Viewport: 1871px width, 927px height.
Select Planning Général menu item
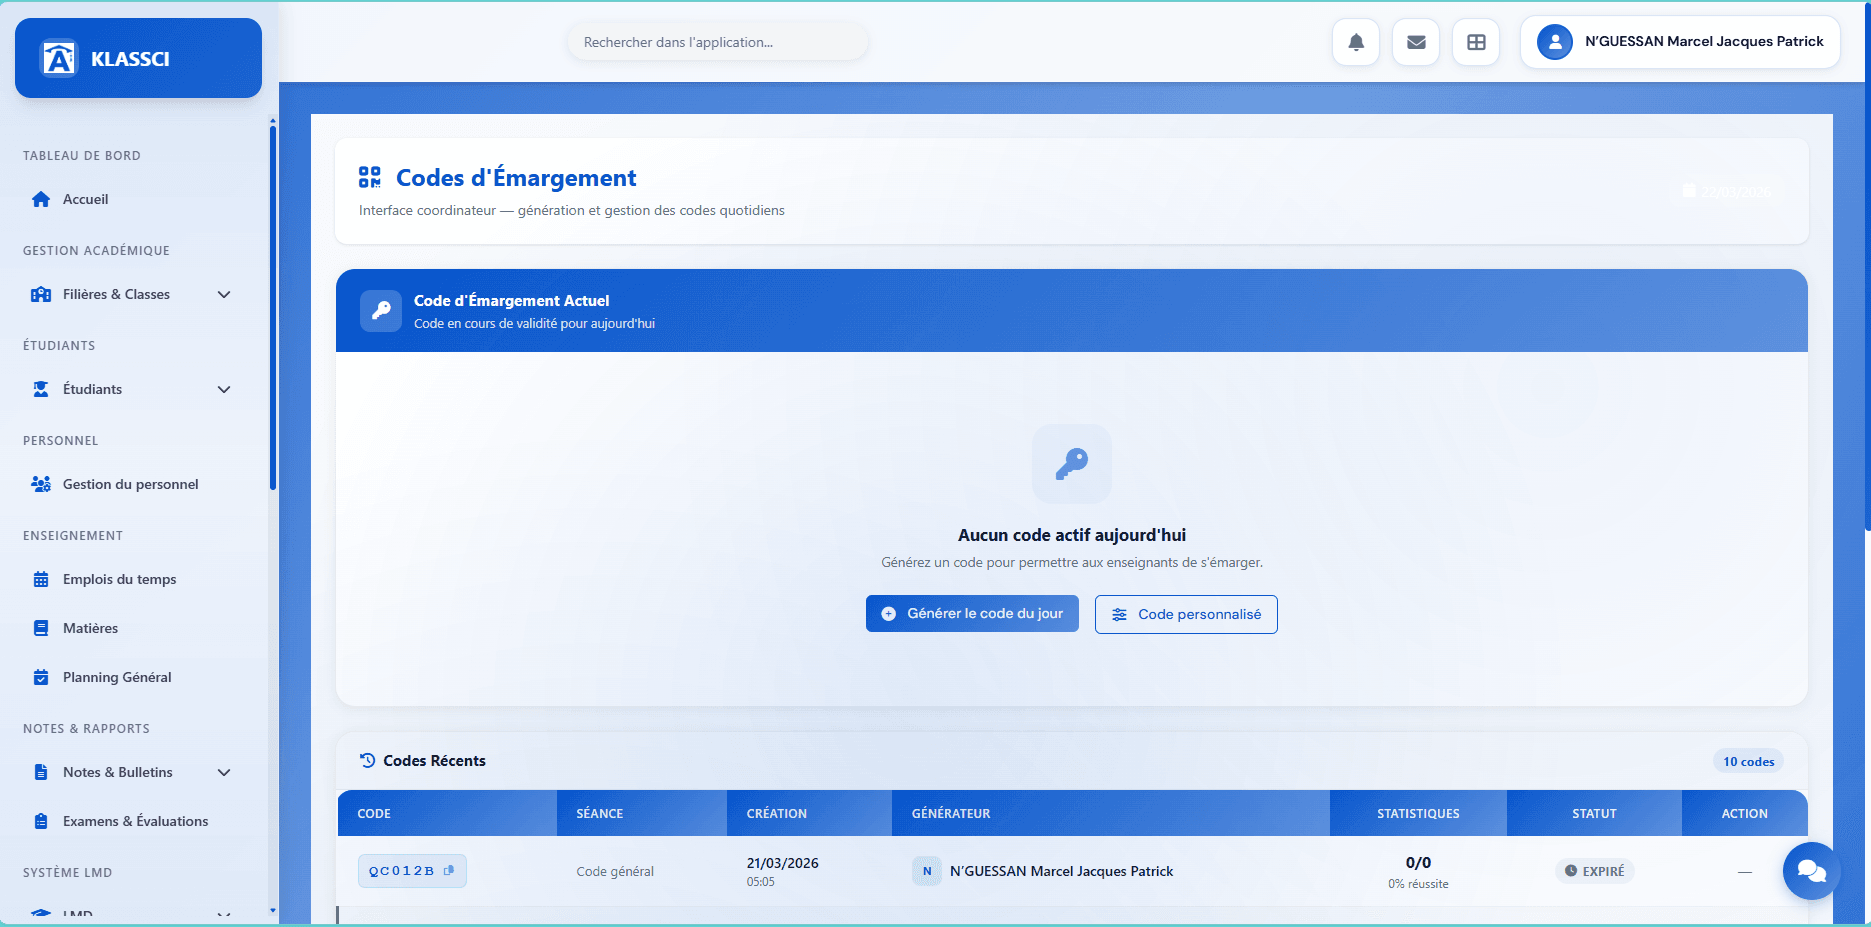pyautogui.click(x=117, y=677)
